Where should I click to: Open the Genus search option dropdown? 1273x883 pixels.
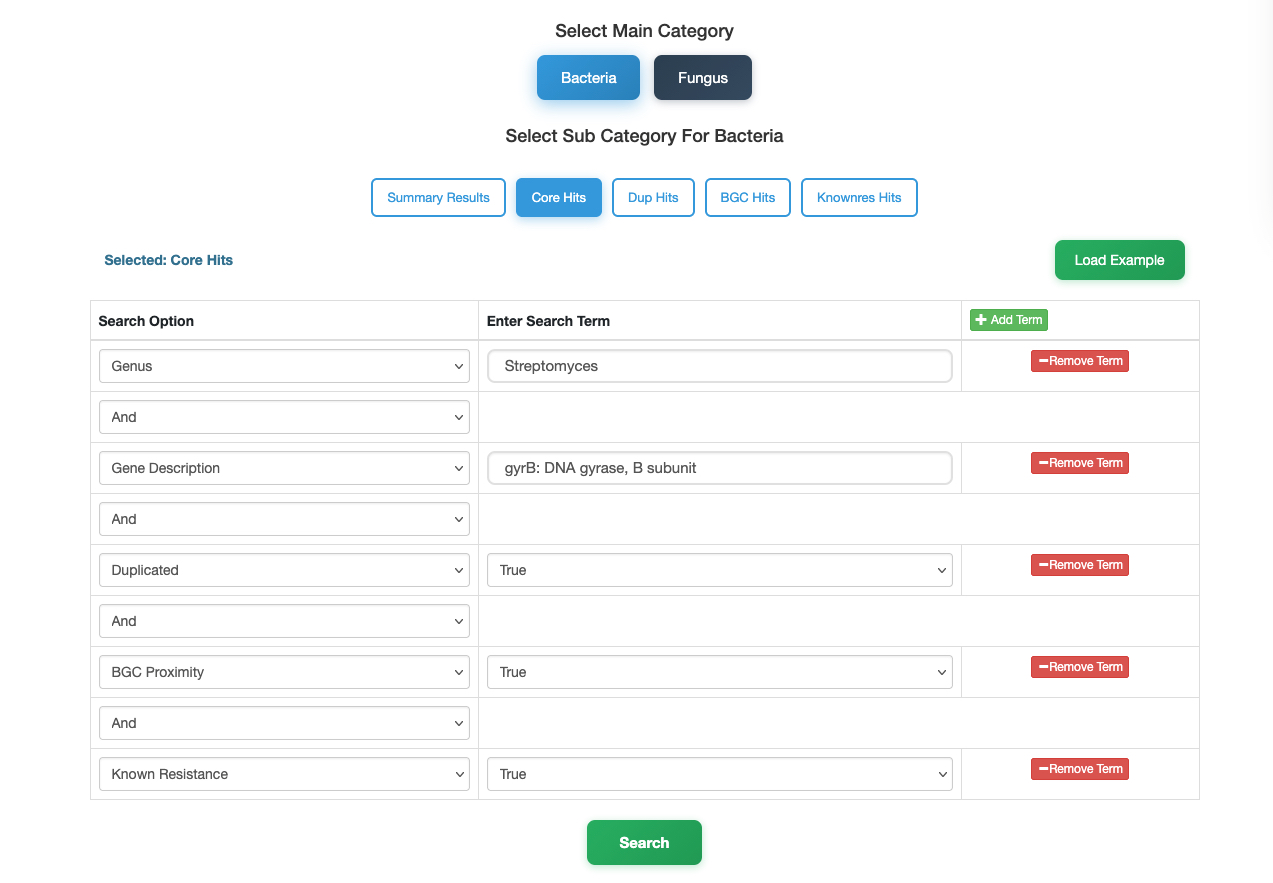point(284,365)
